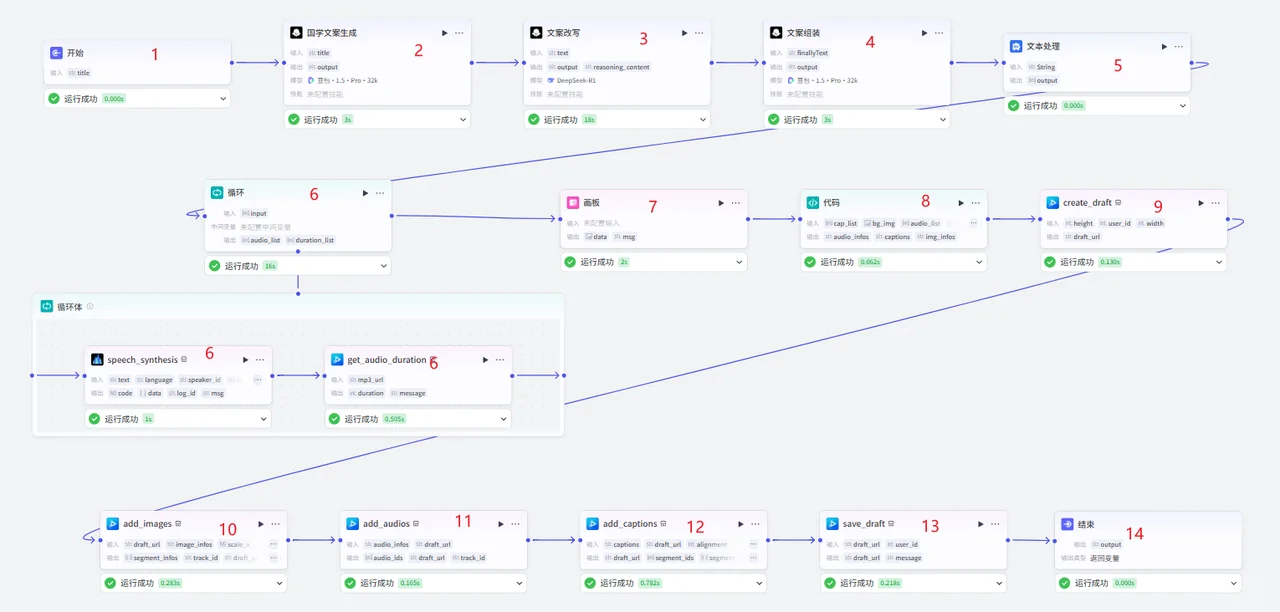Run the create_draft node via play icon

[1201, 202]
